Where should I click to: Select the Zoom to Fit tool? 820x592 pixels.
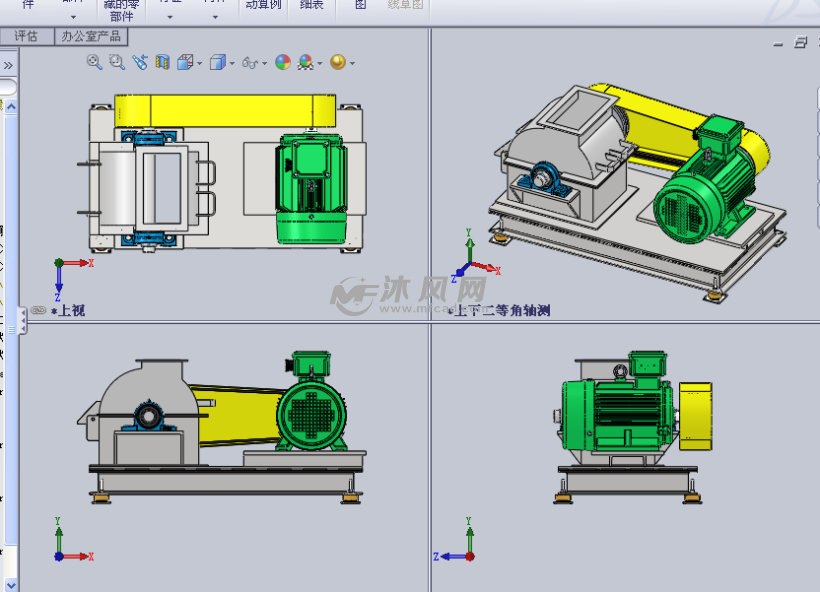(93, 61)
